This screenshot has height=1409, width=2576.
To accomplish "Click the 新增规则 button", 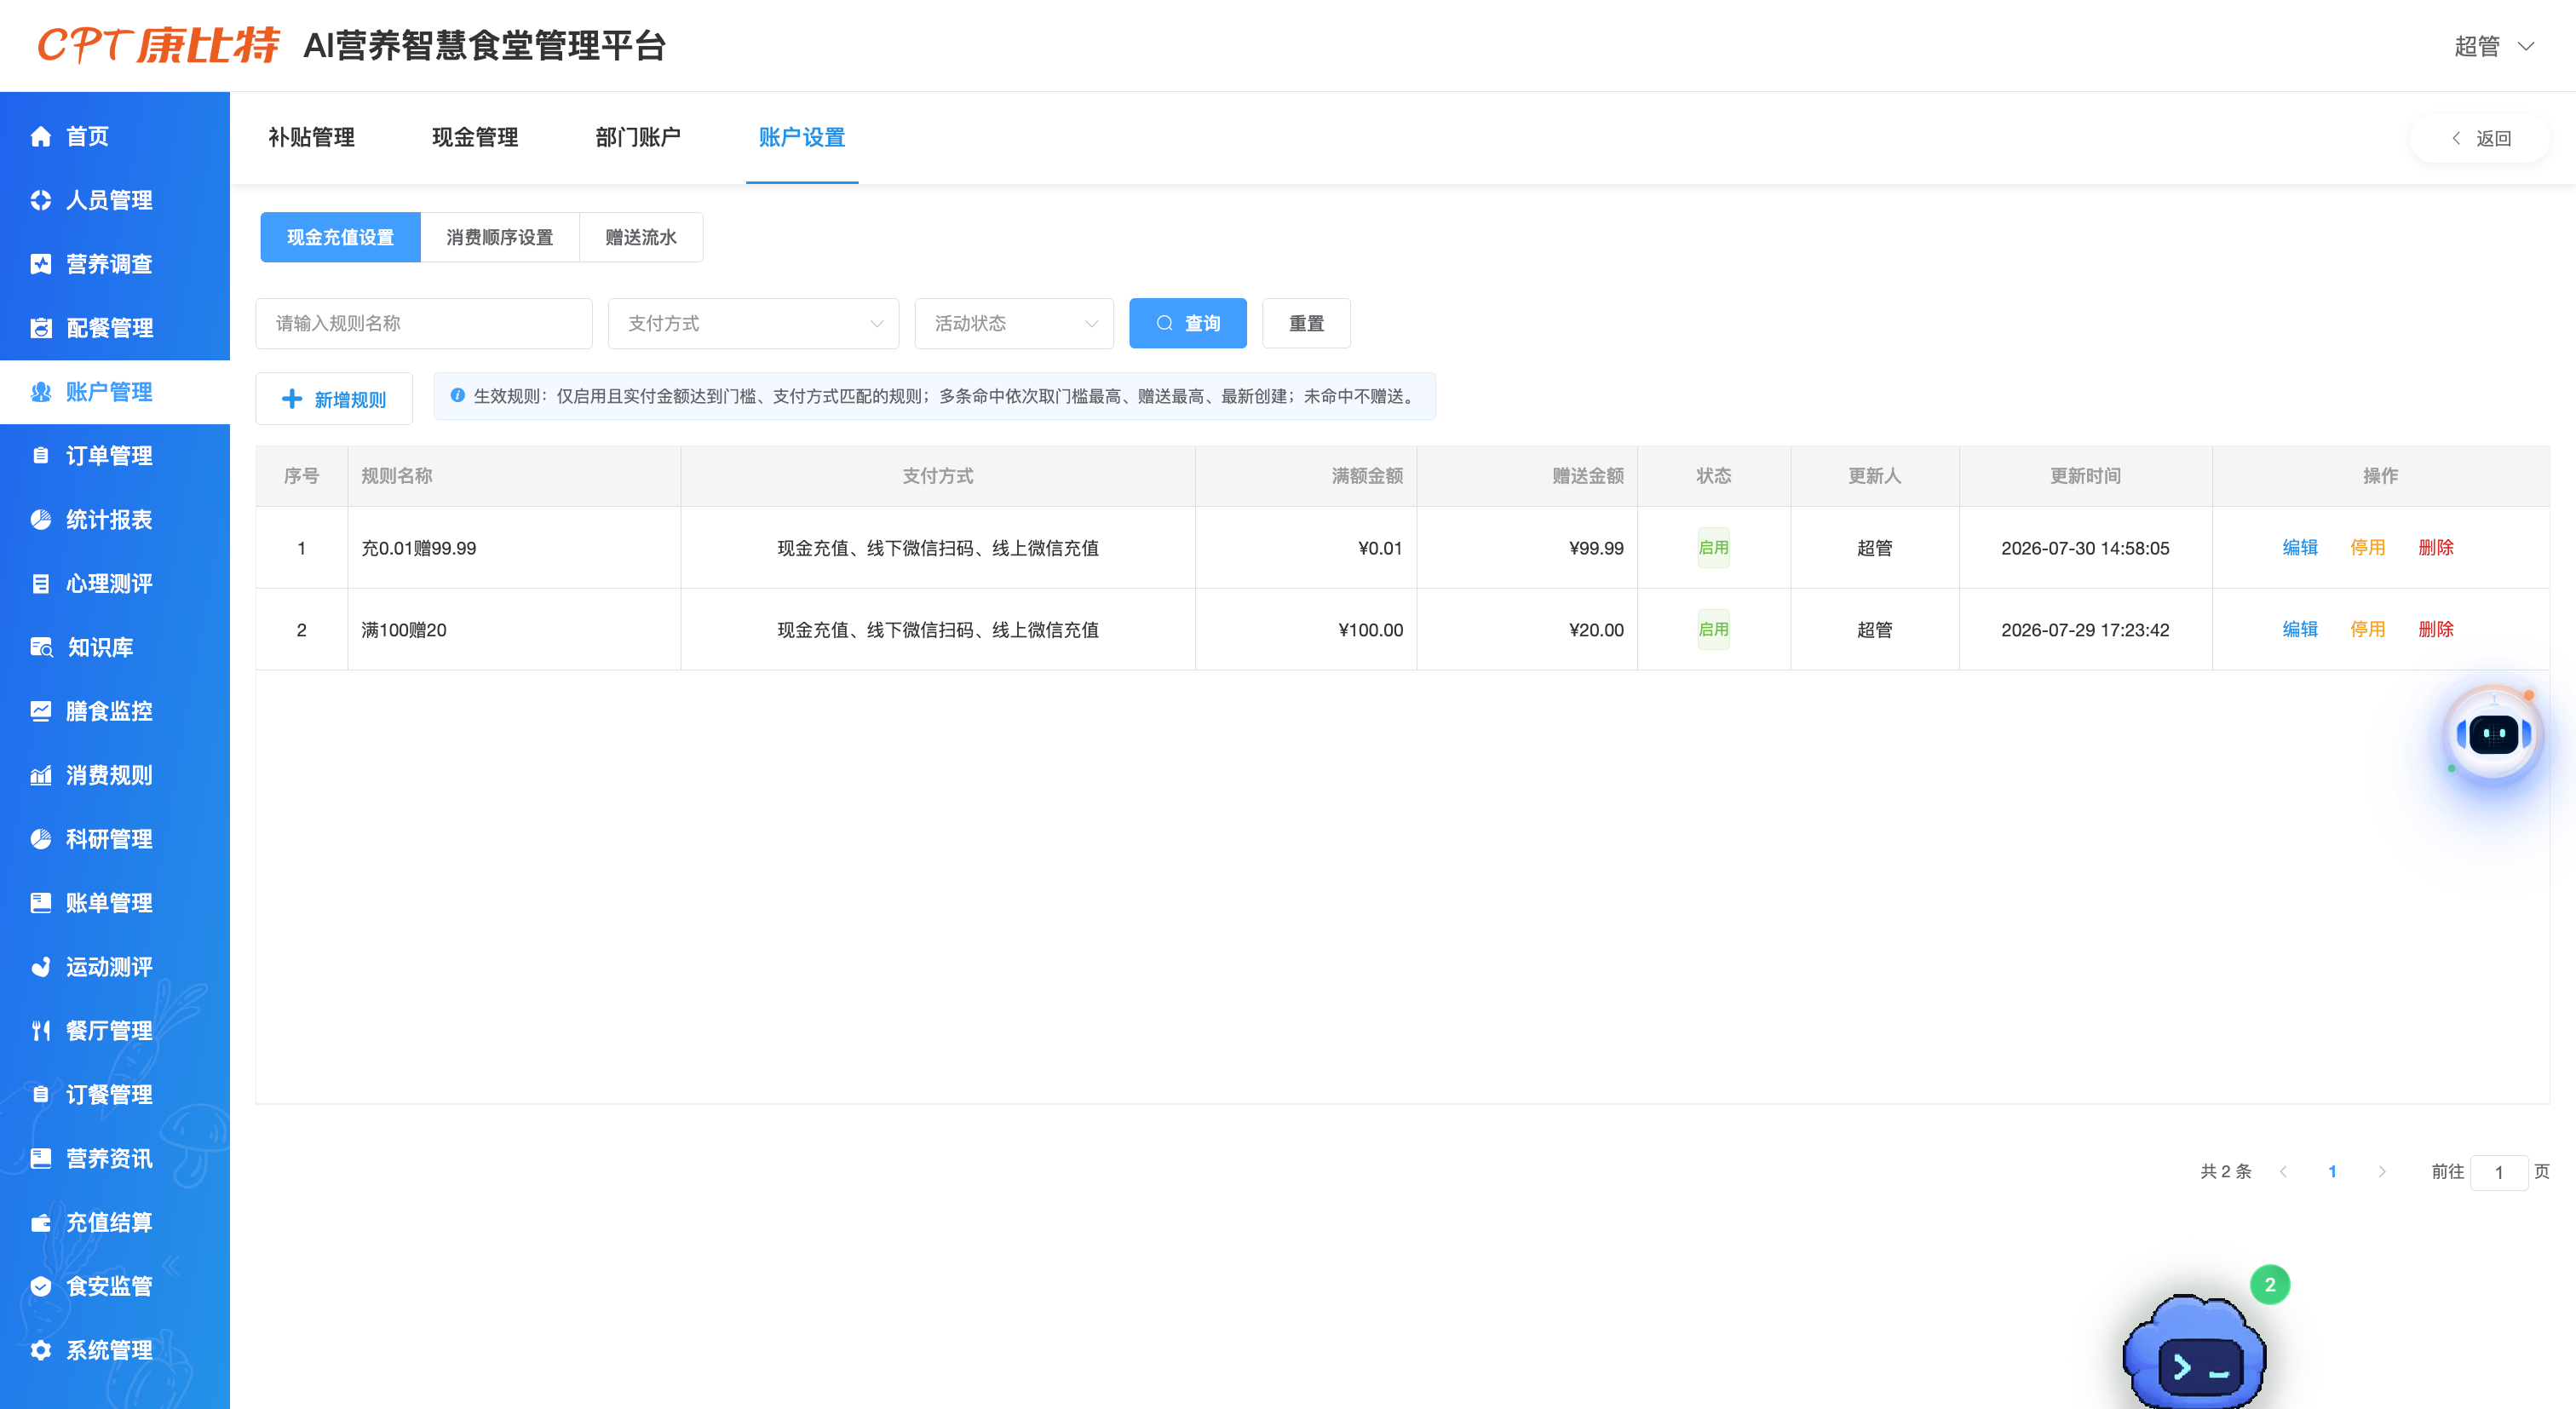I will coord(334,399).
